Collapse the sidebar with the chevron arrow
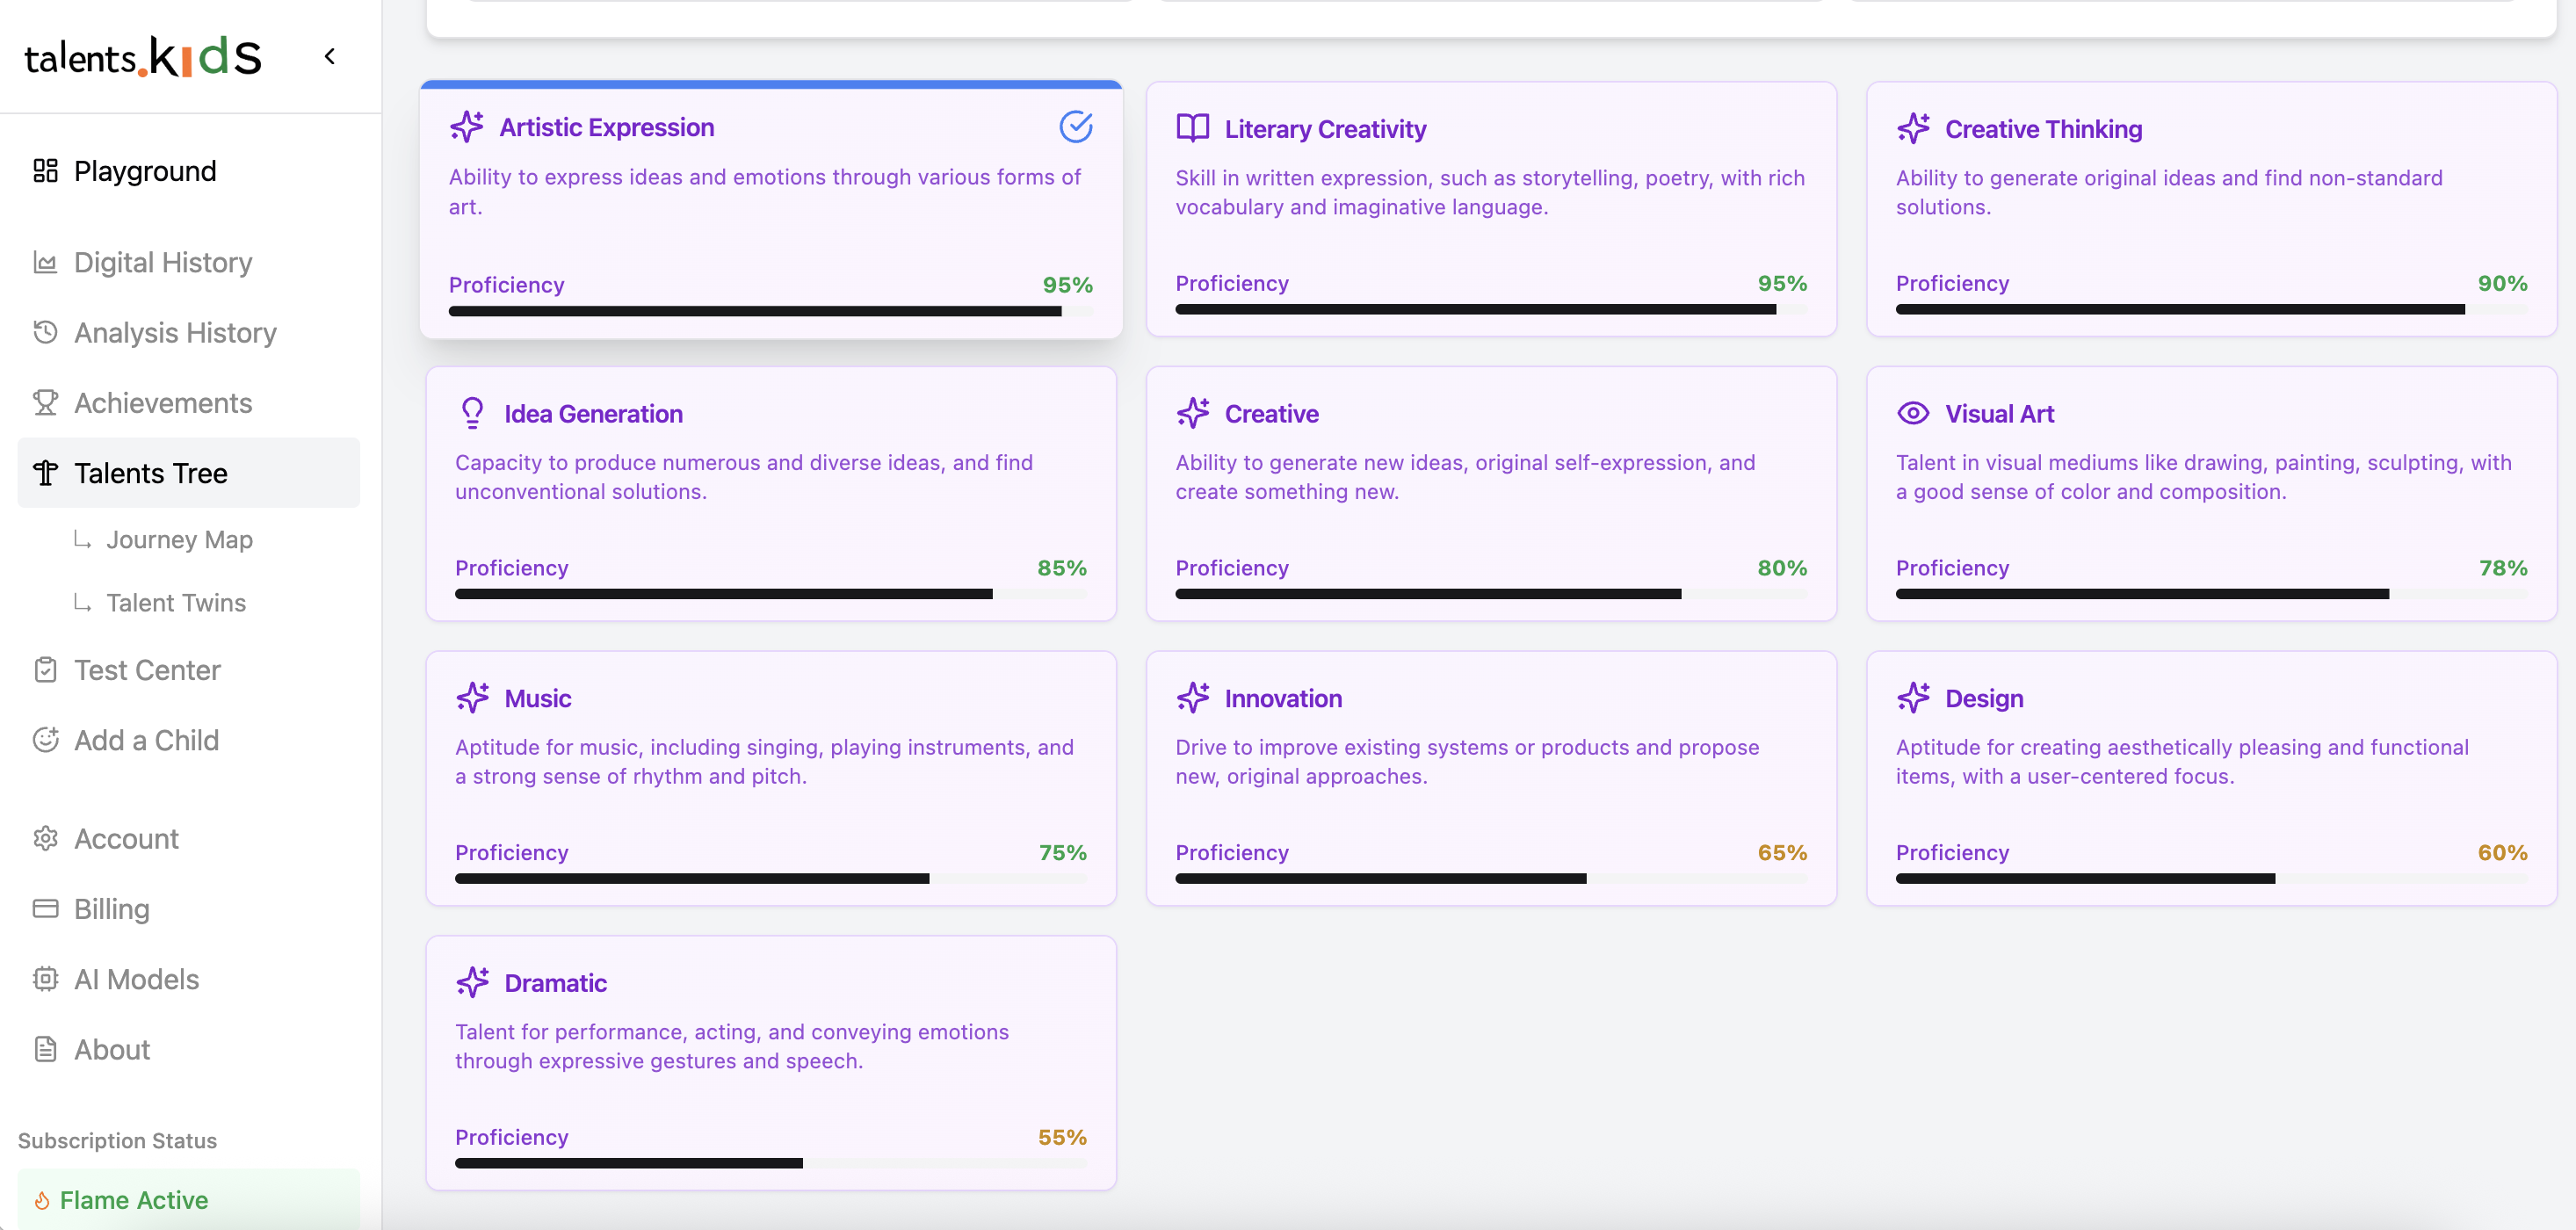The image size is (2576, 1230). click(330, 56)
